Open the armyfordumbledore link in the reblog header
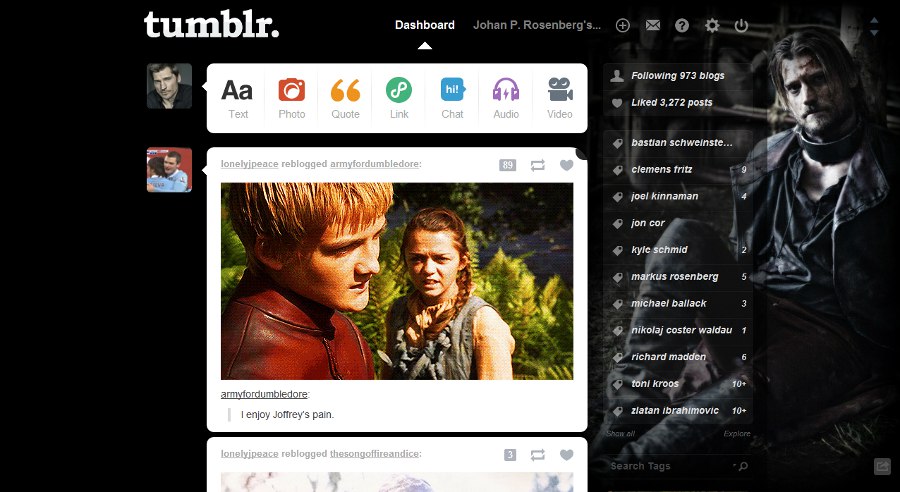The height and width of the screenshot is (492, 900). point(374,164)
